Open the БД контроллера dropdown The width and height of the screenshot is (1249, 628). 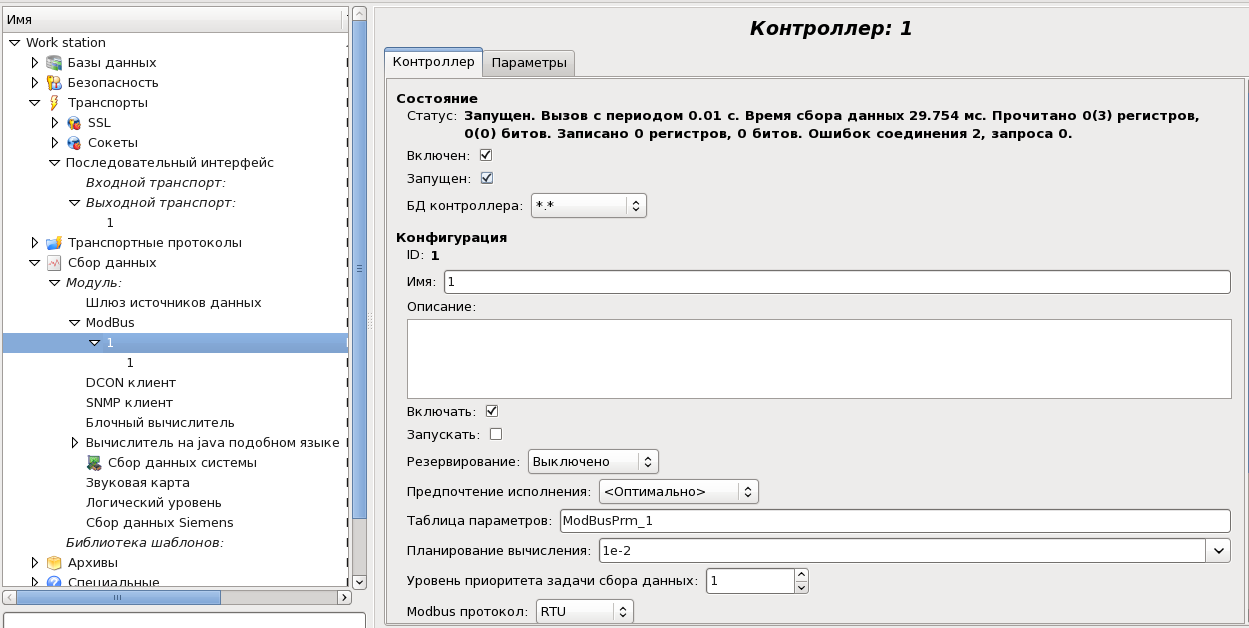click(x=589, y=206)
